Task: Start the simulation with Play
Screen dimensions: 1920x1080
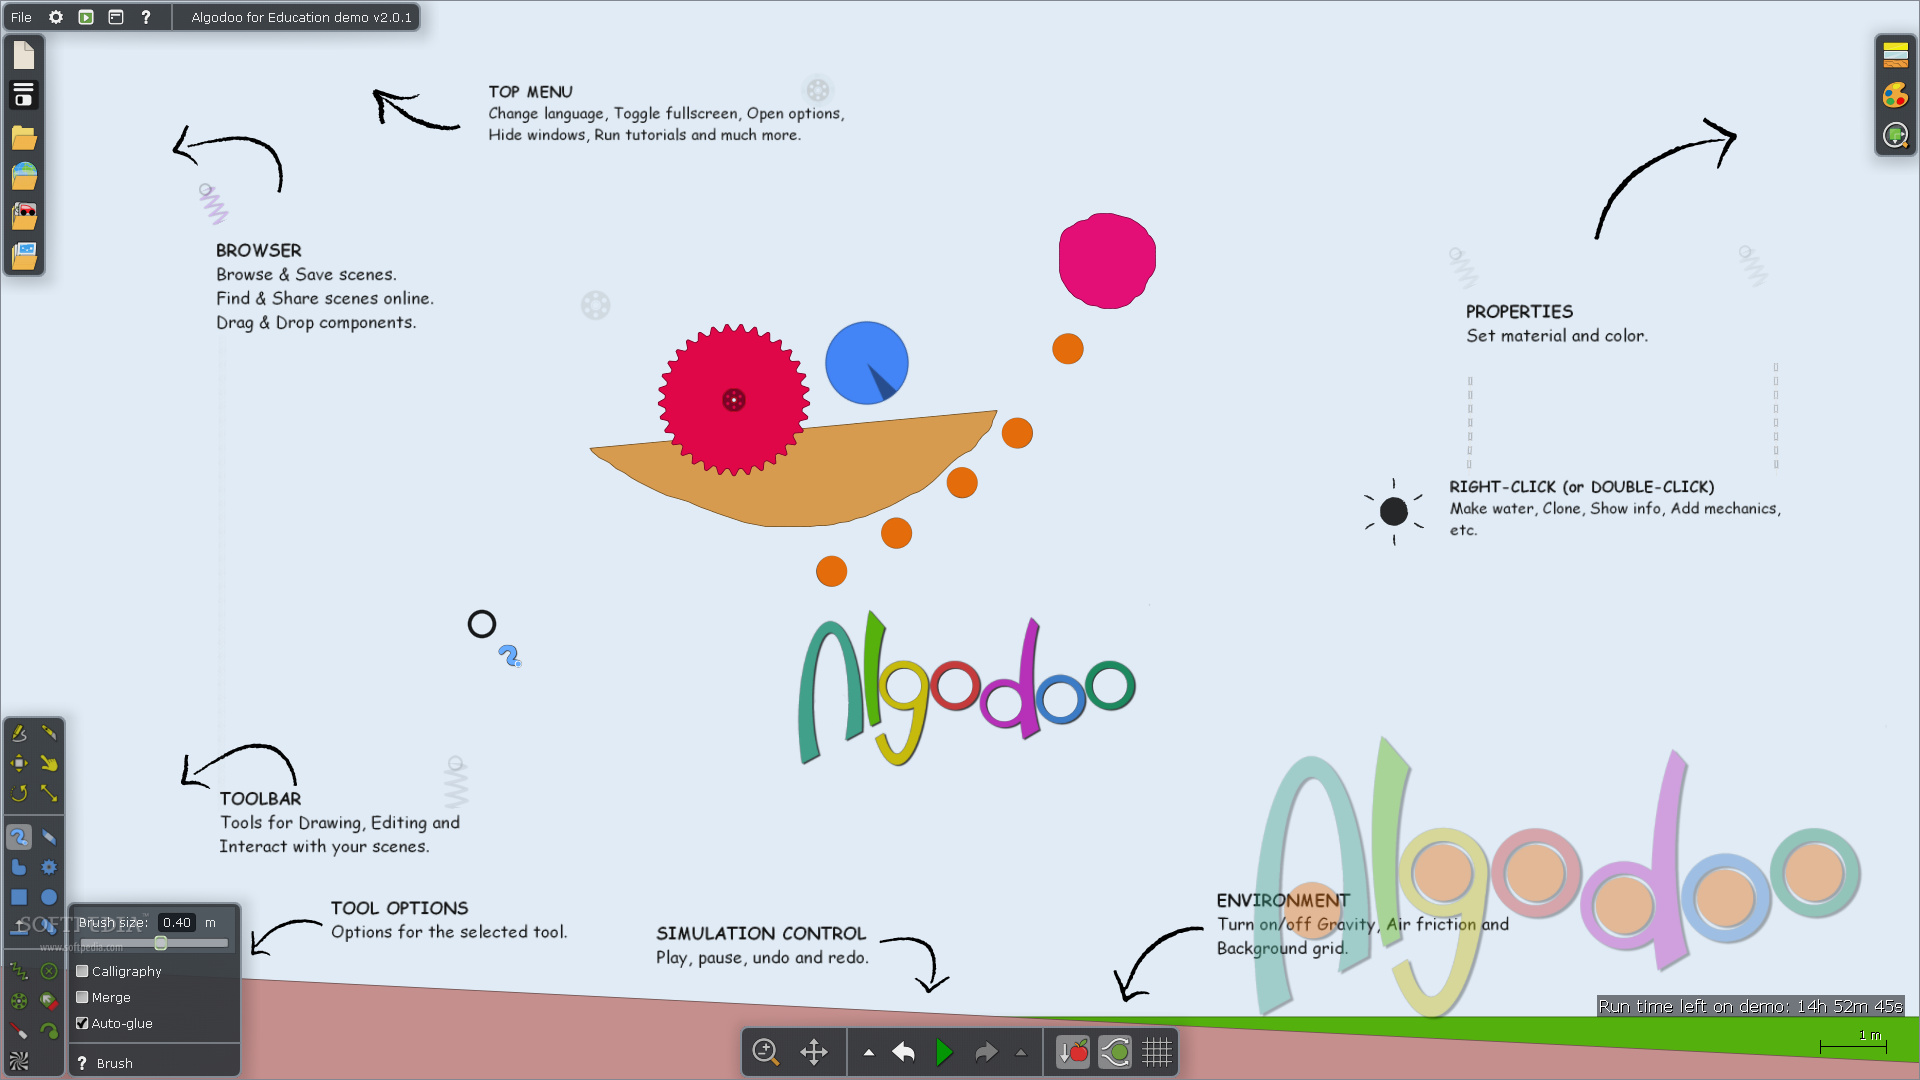Action: (944, 1052)
